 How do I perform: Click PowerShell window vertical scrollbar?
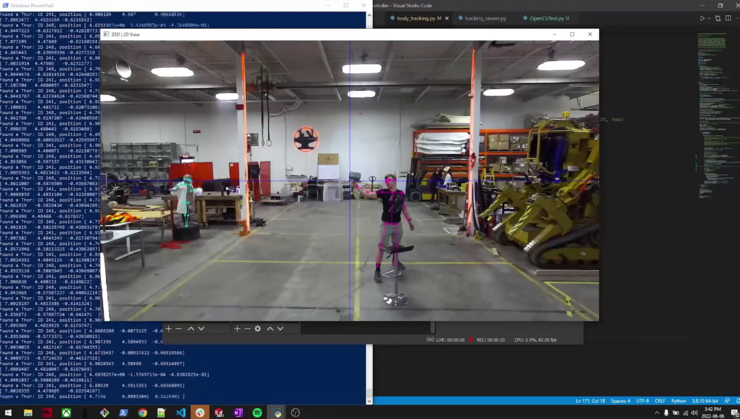[369, 208]
